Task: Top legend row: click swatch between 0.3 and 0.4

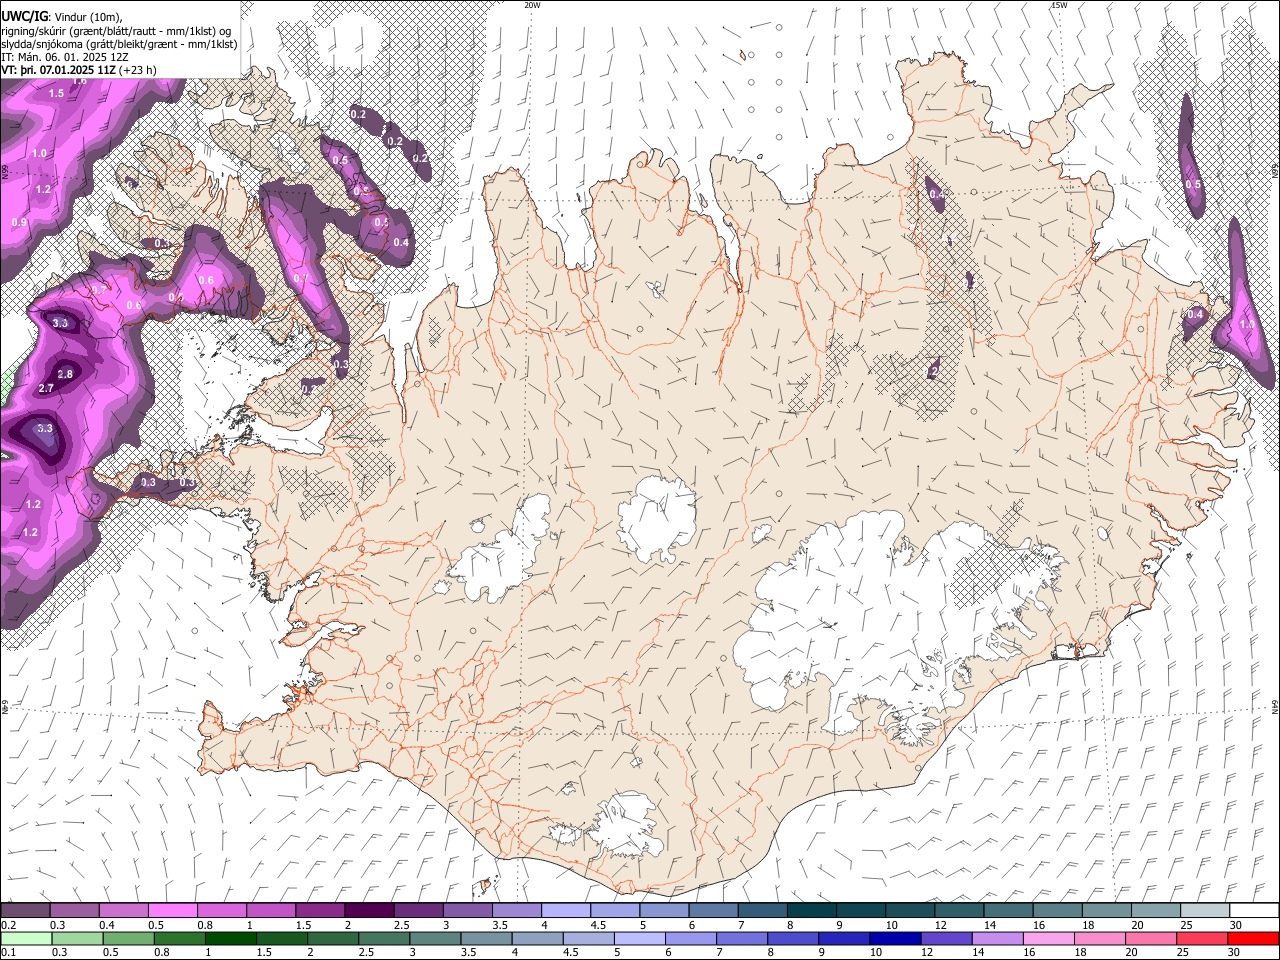Action: click(74, 910)
